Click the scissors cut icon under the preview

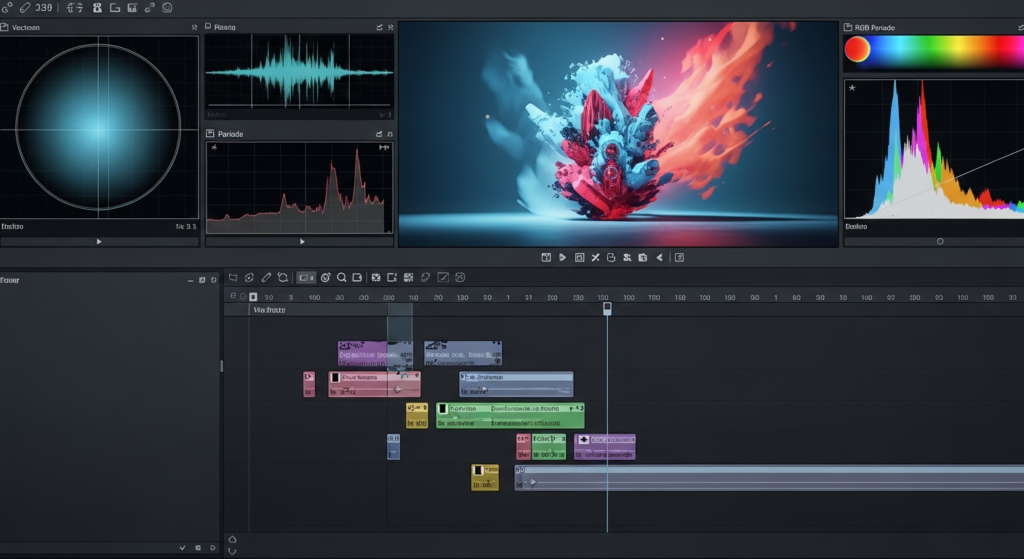tap(595, 258)
